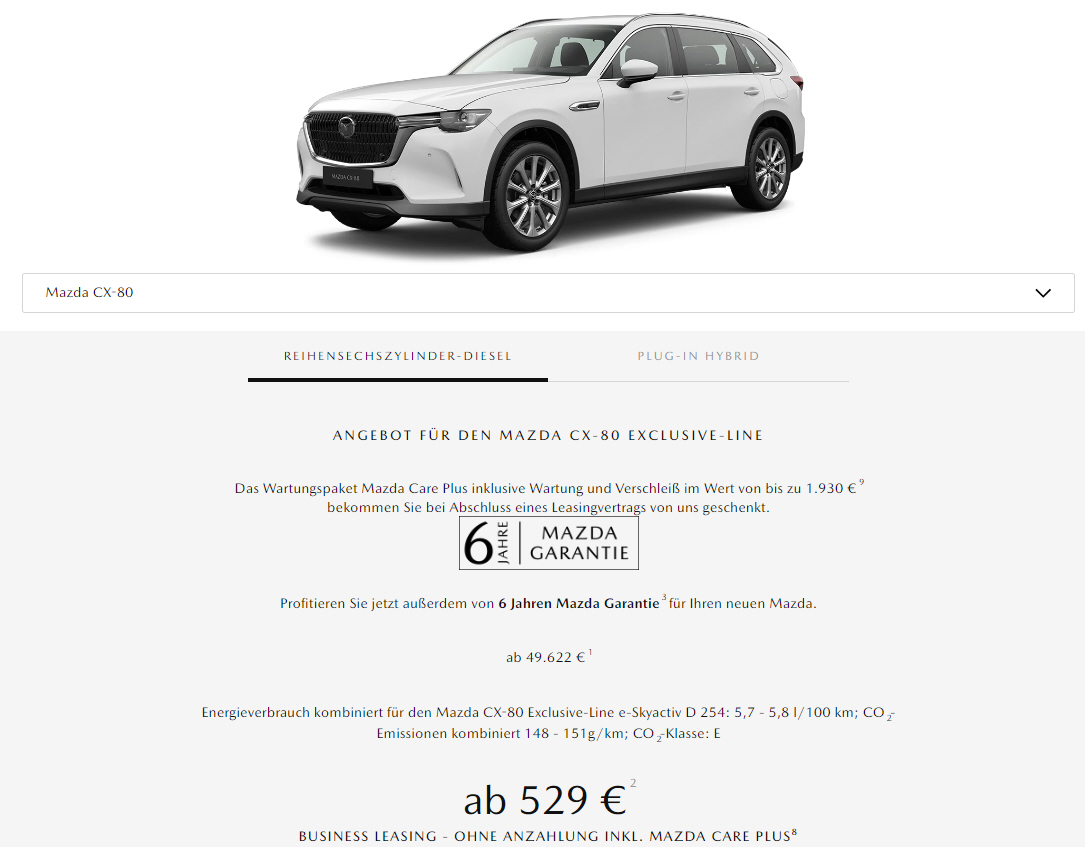Click the large ab 529 € price
Screen dimensions: 1085x847
[x=545, y=801]
